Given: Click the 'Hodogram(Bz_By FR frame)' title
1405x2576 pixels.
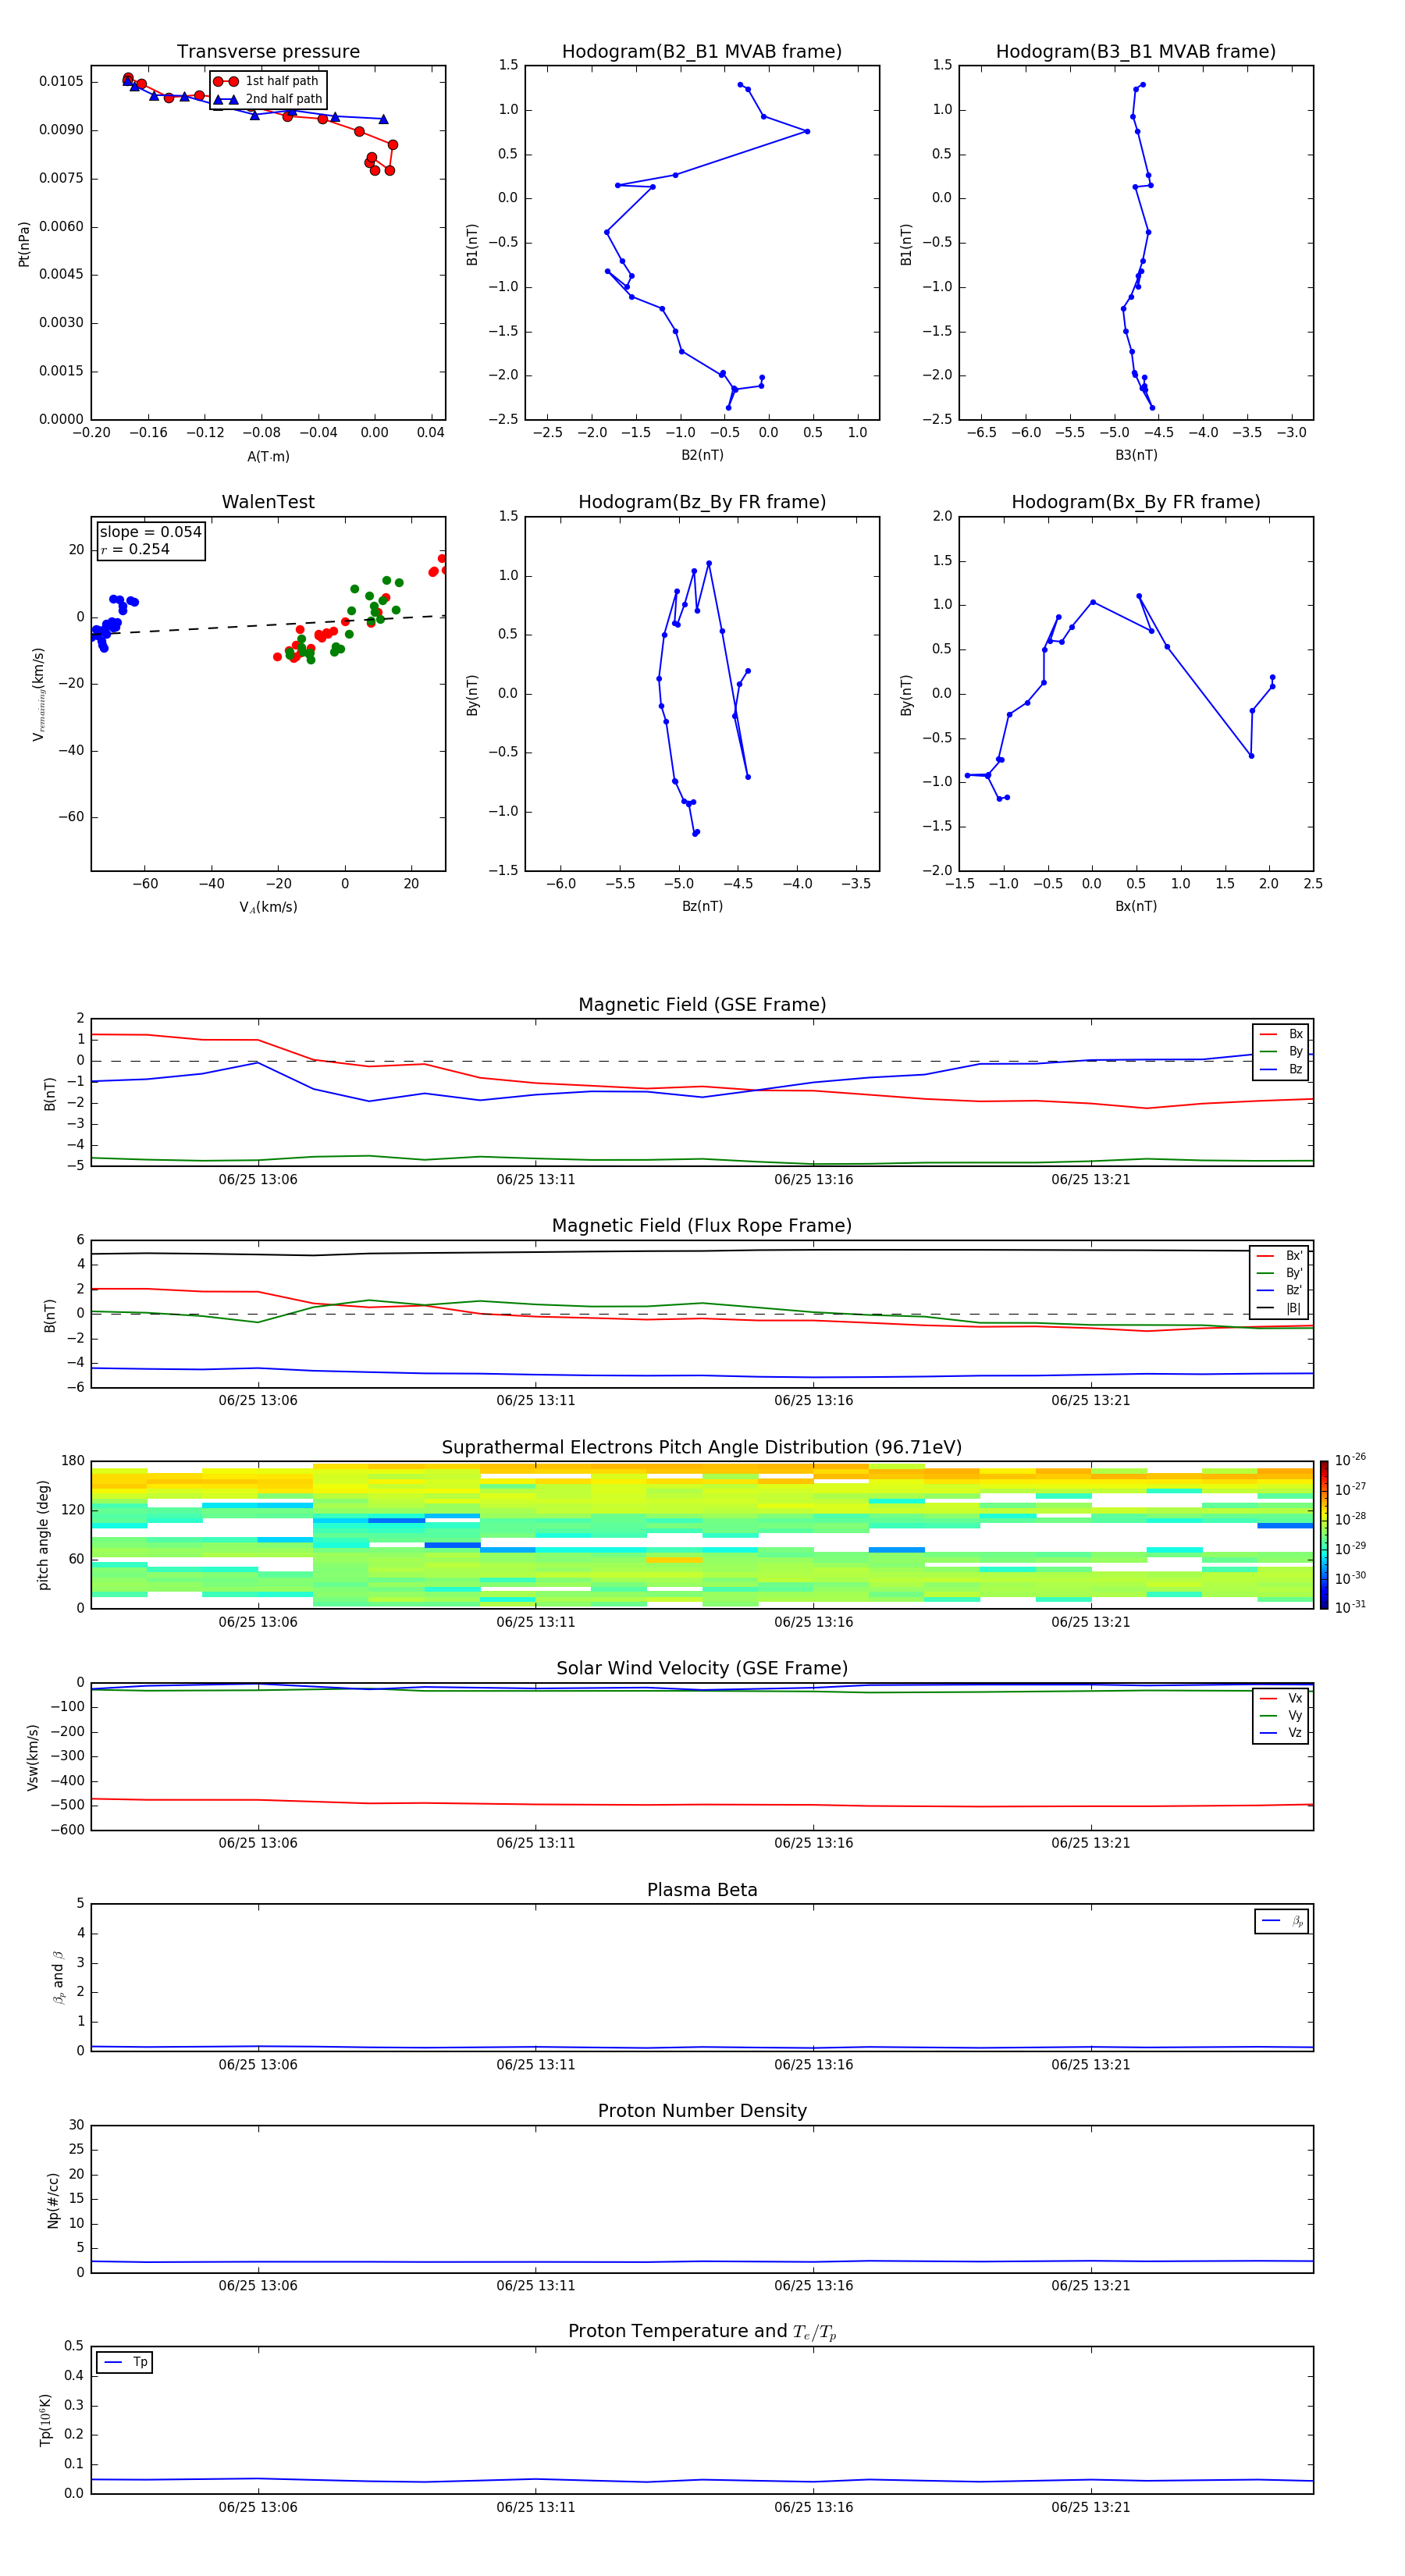Looking at the screenshot, I should [702, 502].
